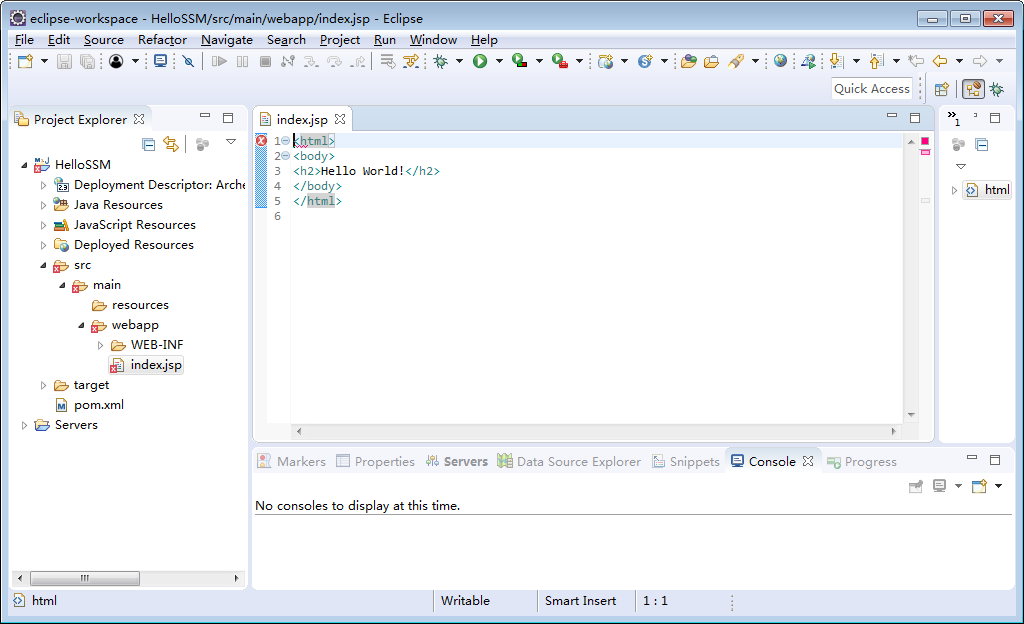Click the Open Perspective icon
The image size is (1024, 624).
click(941, 89)
